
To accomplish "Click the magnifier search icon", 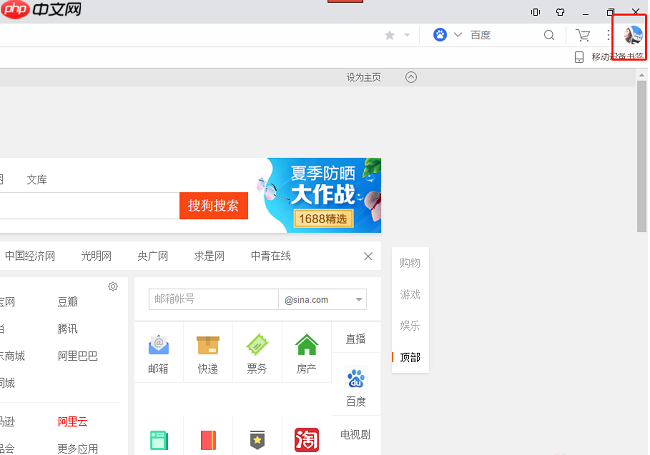I will pyautogui.click(x=549, y=35).
